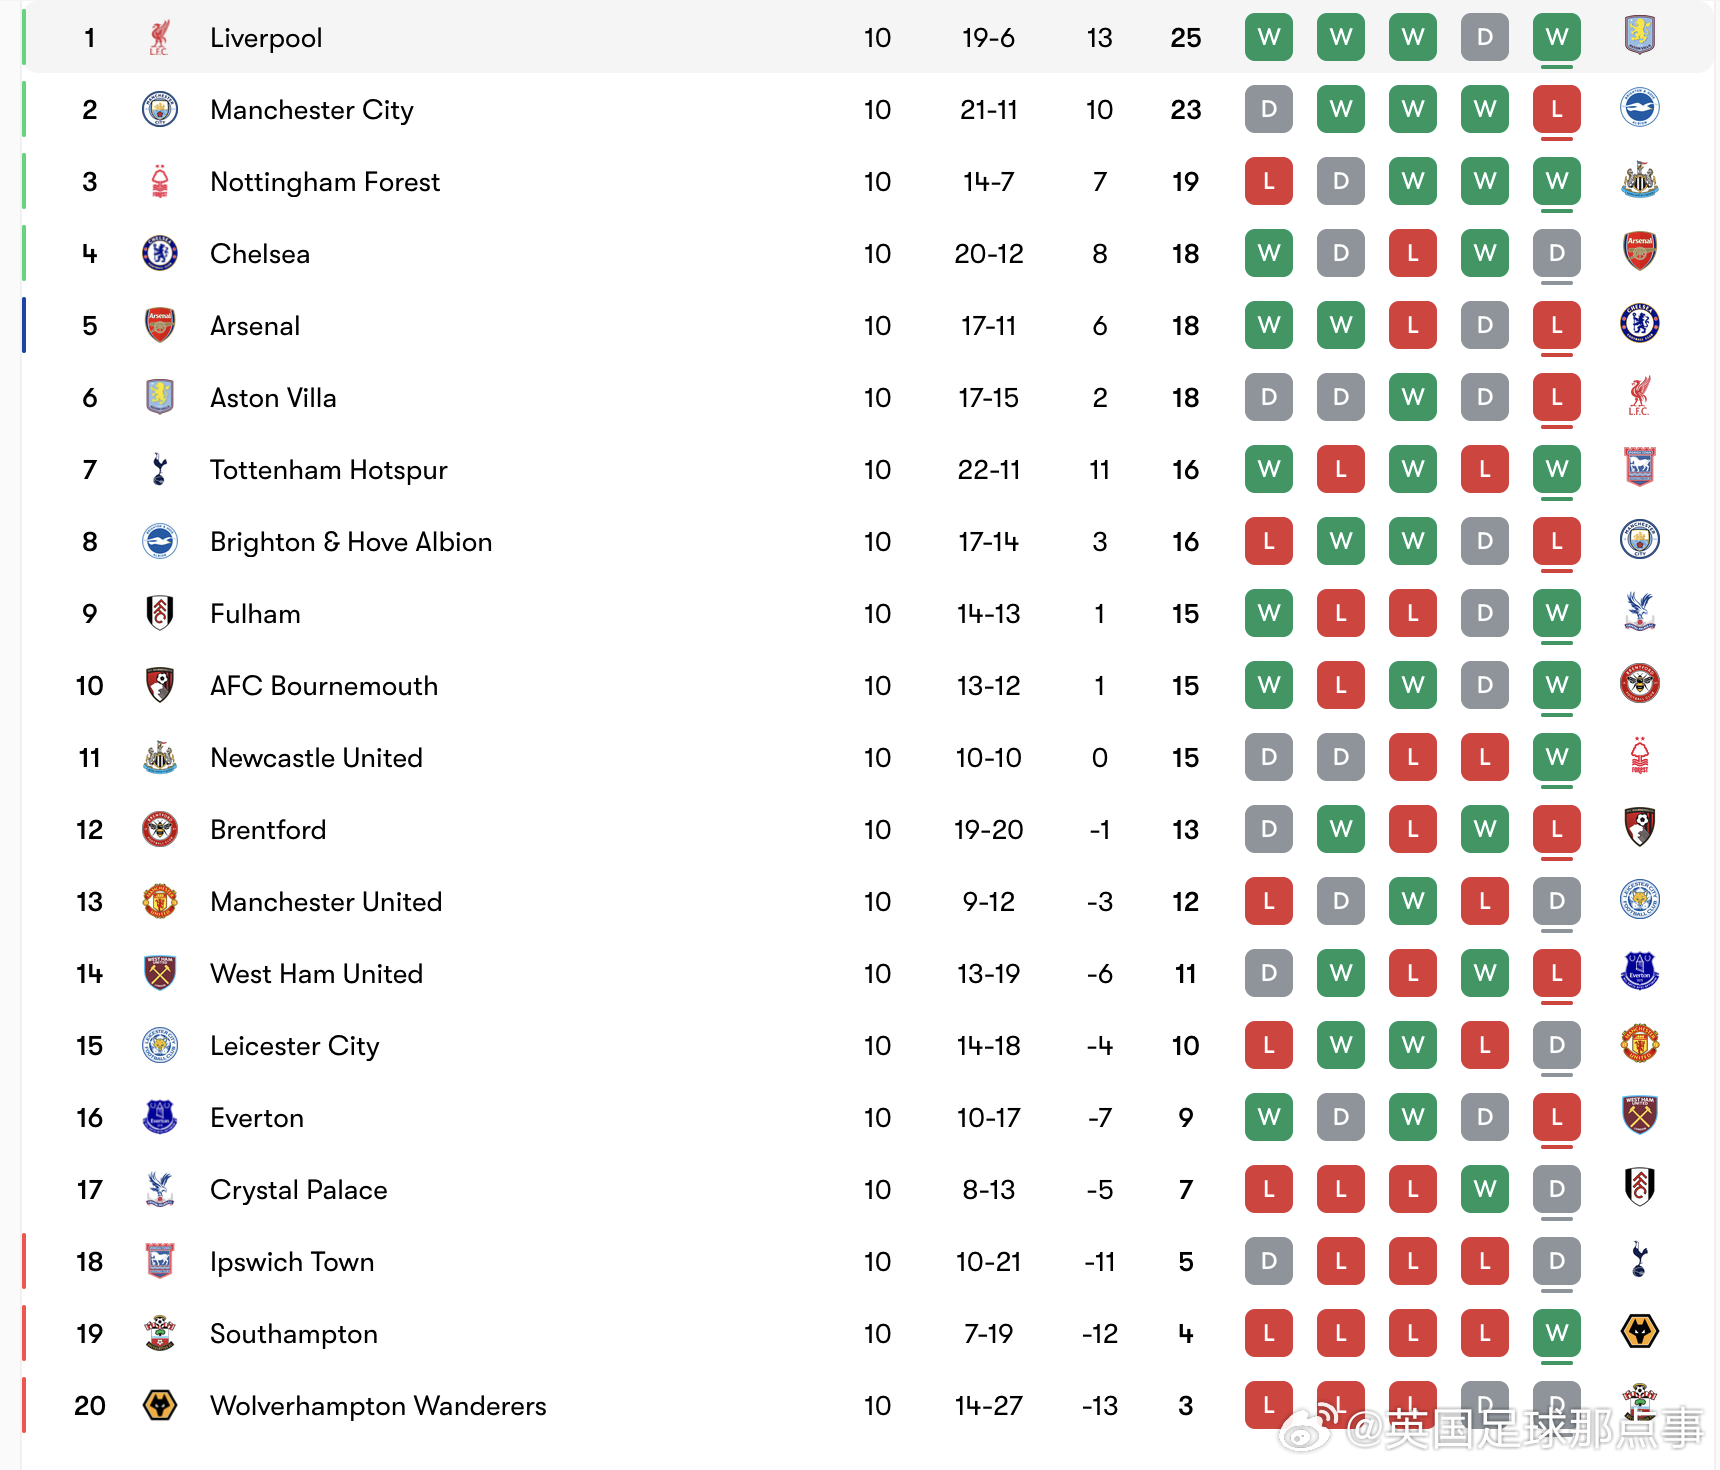Click Southampton's latest green win badge
Screen dimensions: 1720x1470
(x=1556, y=1333)
